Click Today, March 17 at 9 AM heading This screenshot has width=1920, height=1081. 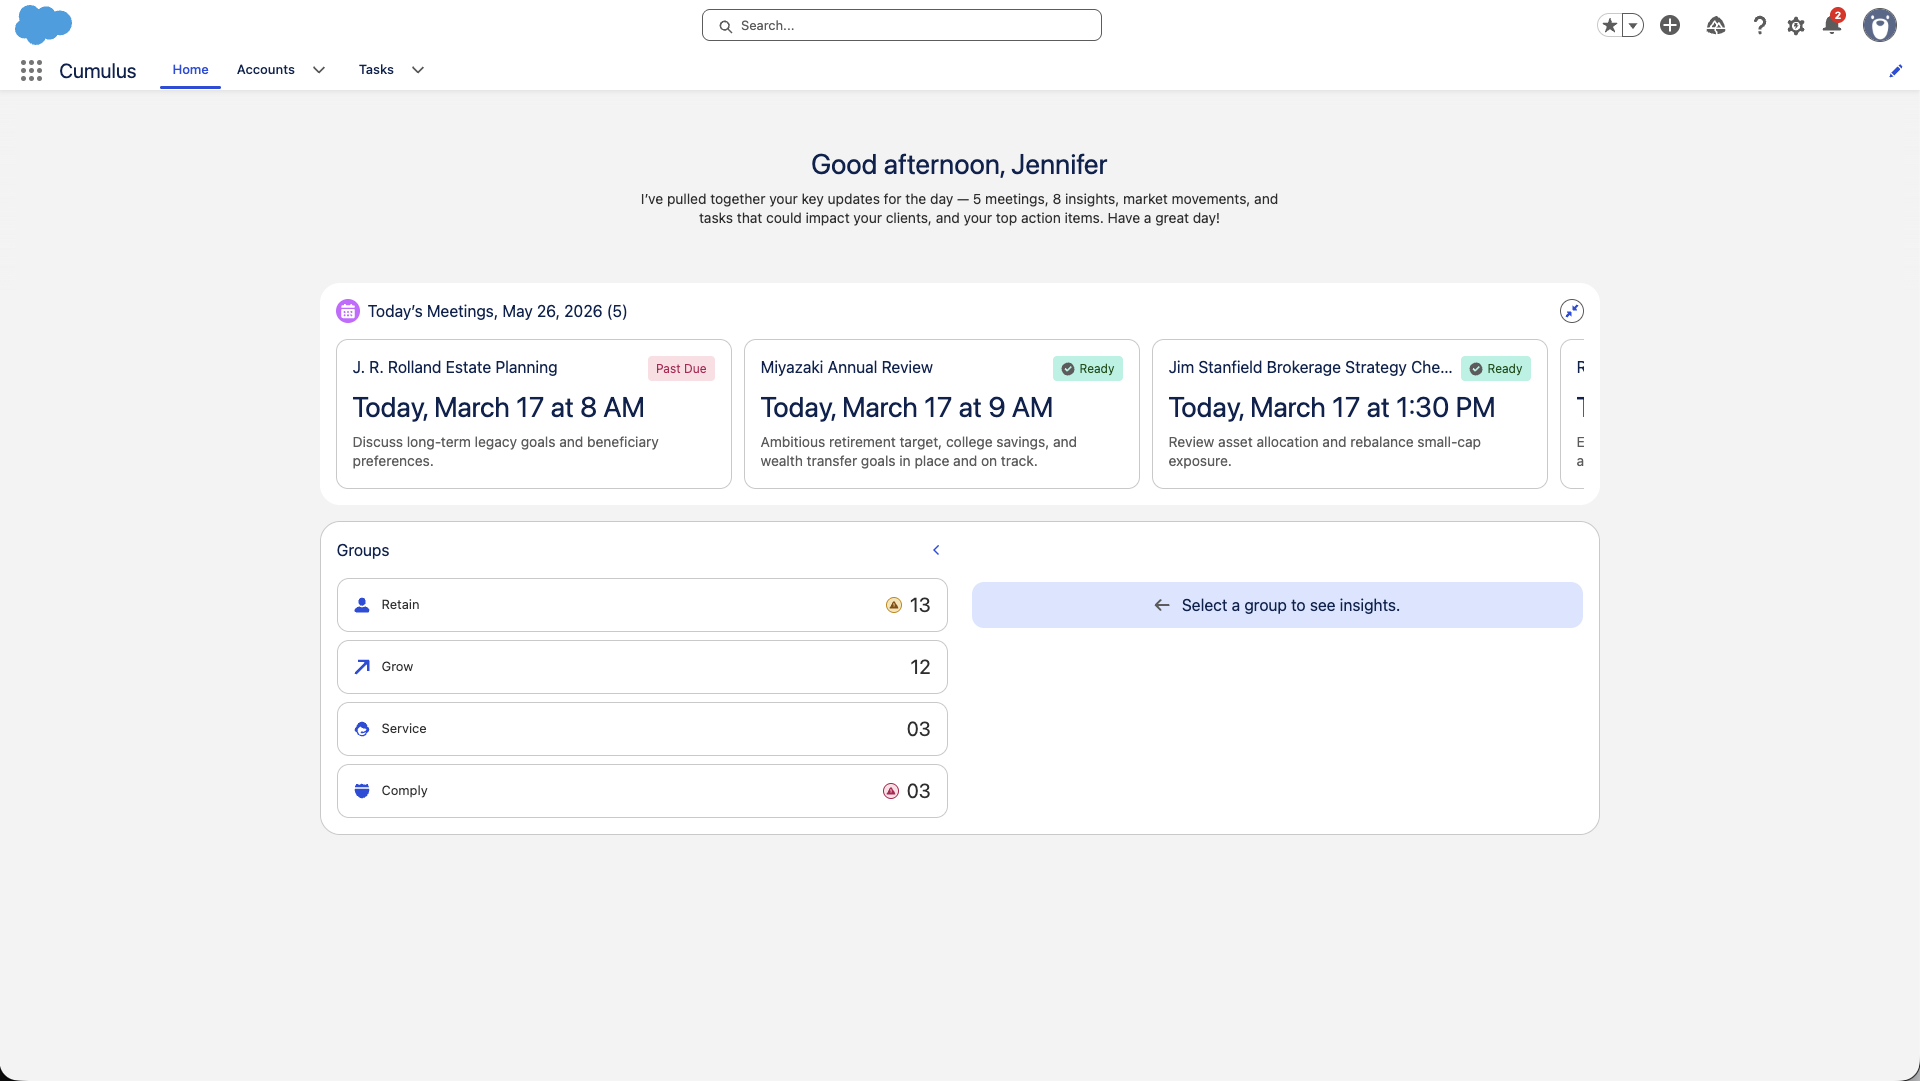[x=906, y=408]
